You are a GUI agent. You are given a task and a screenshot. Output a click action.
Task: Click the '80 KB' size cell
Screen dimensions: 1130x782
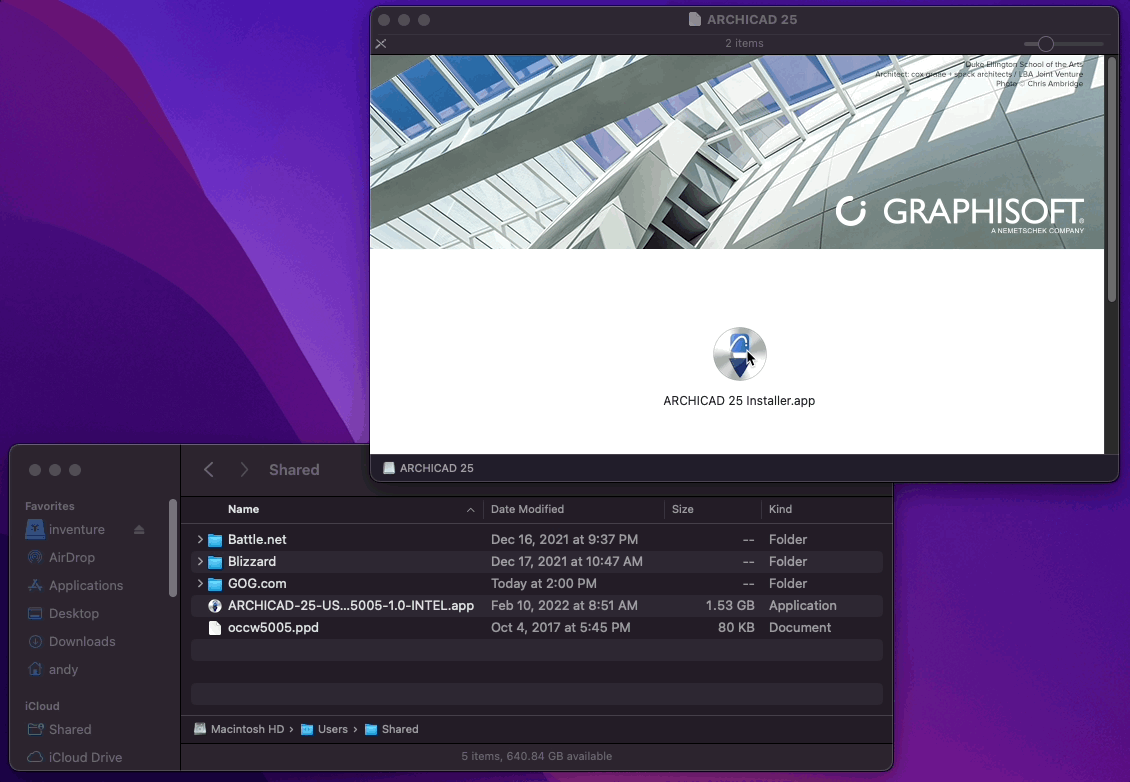(x=736, y=628)
